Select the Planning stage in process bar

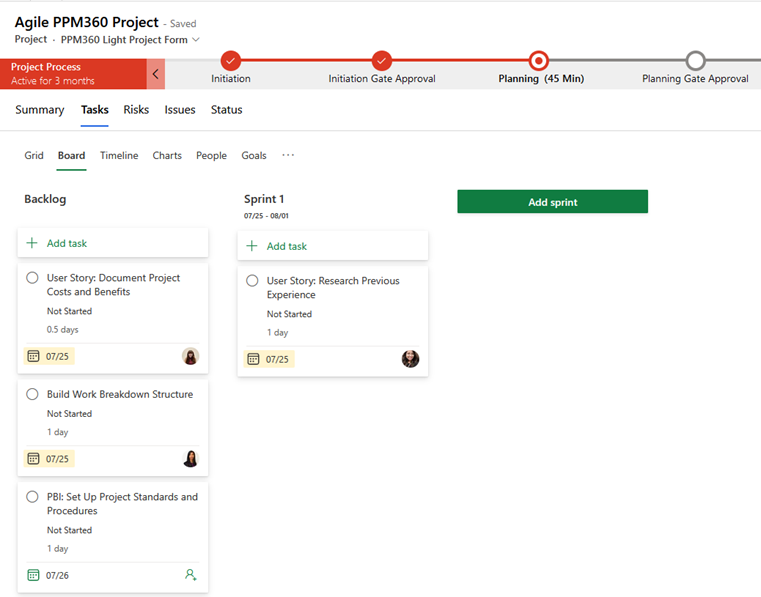point(539,61)
